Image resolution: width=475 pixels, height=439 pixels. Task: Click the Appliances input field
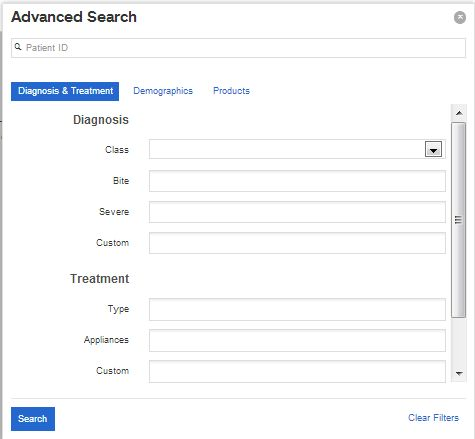[x=297, y=340]
